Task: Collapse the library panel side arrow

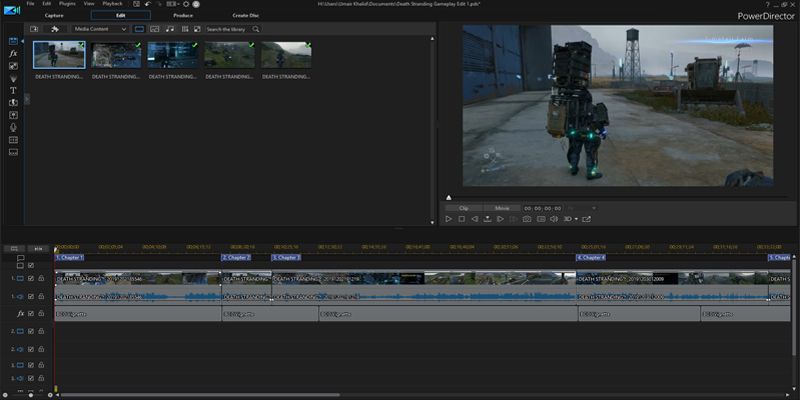Action: click(x=27, y=97)
